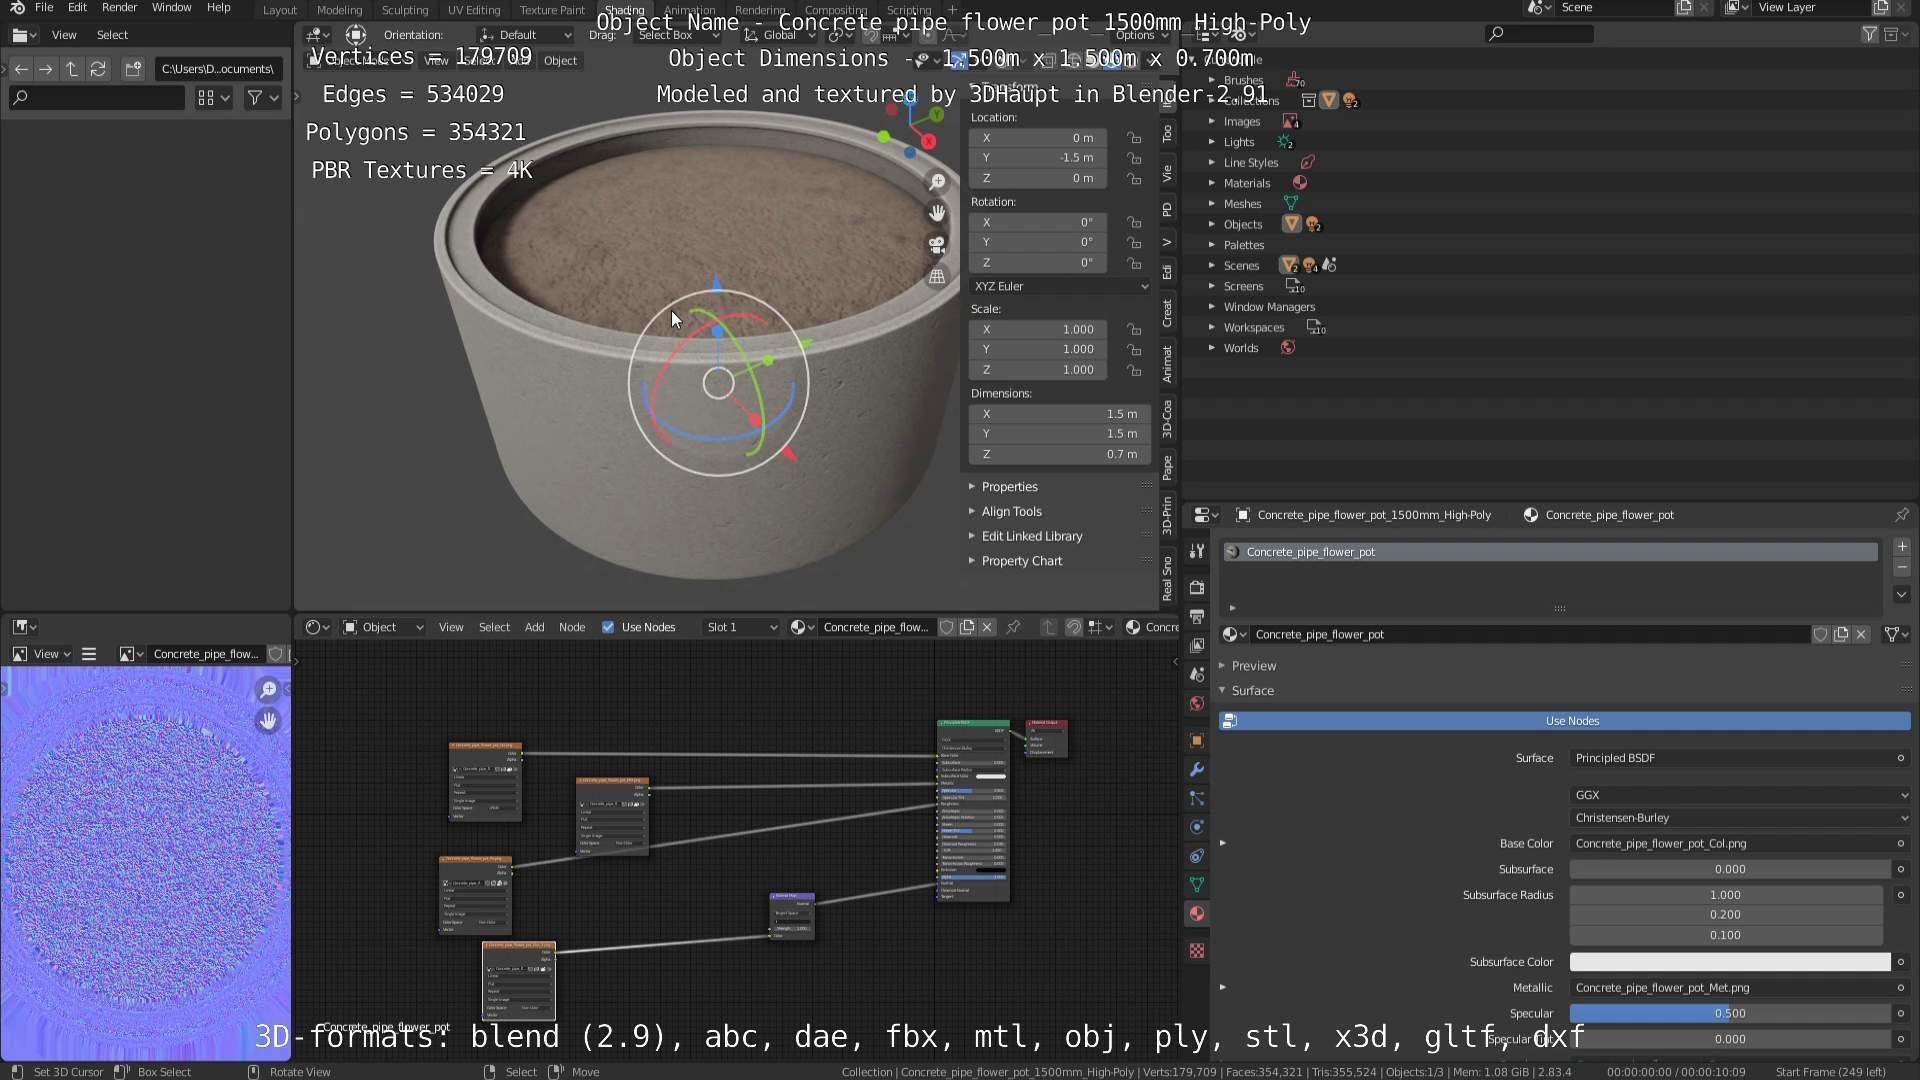Click the parent directory up arrow icon
Image resolution: width=1920 pixels, height=1080 pixels.
pos(72,69)
